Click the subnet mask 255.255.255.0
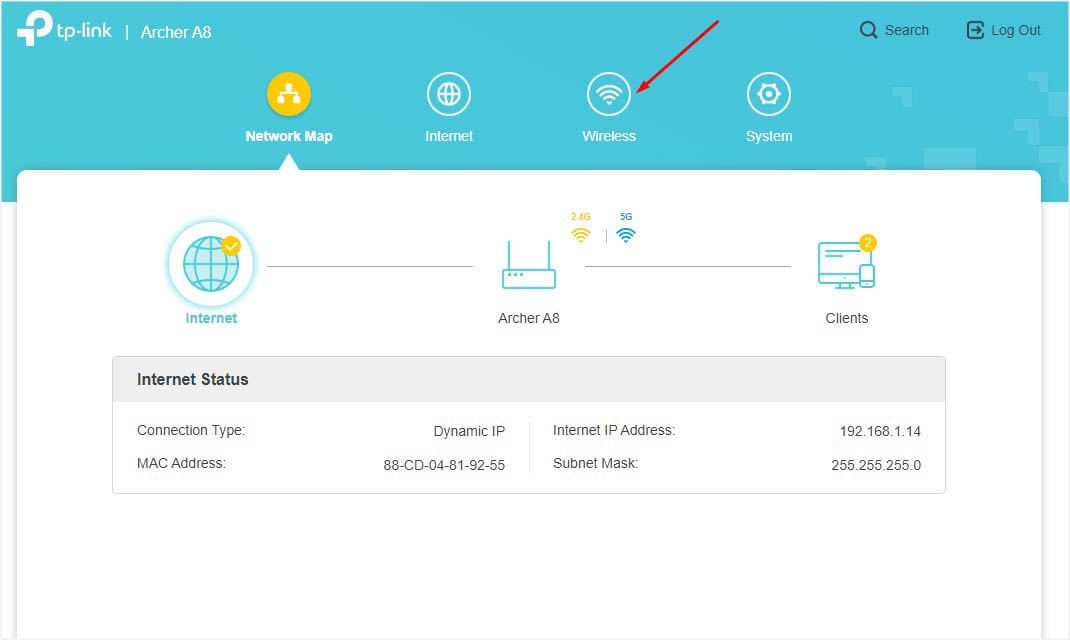Image resolution: width=1070 pixels, height=640 pixels. tap(876, 465)
